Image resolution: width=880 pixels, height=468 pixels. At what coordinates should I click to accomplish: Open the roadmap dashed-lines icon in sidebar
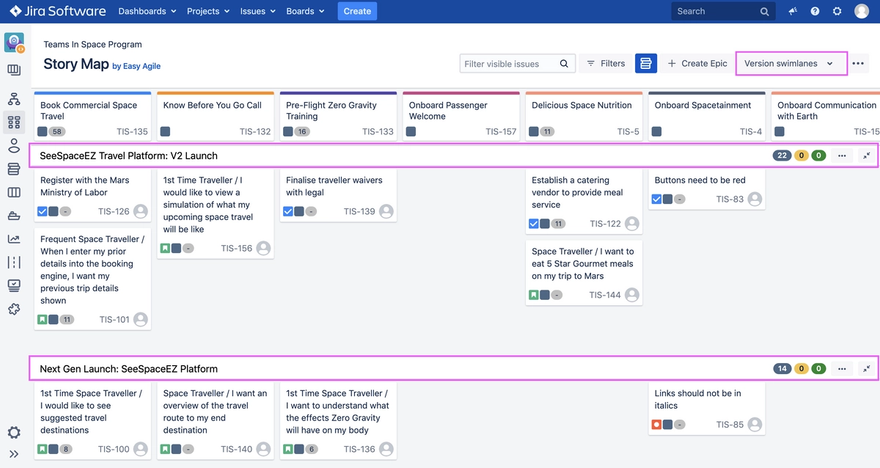(x=14, y=262)
